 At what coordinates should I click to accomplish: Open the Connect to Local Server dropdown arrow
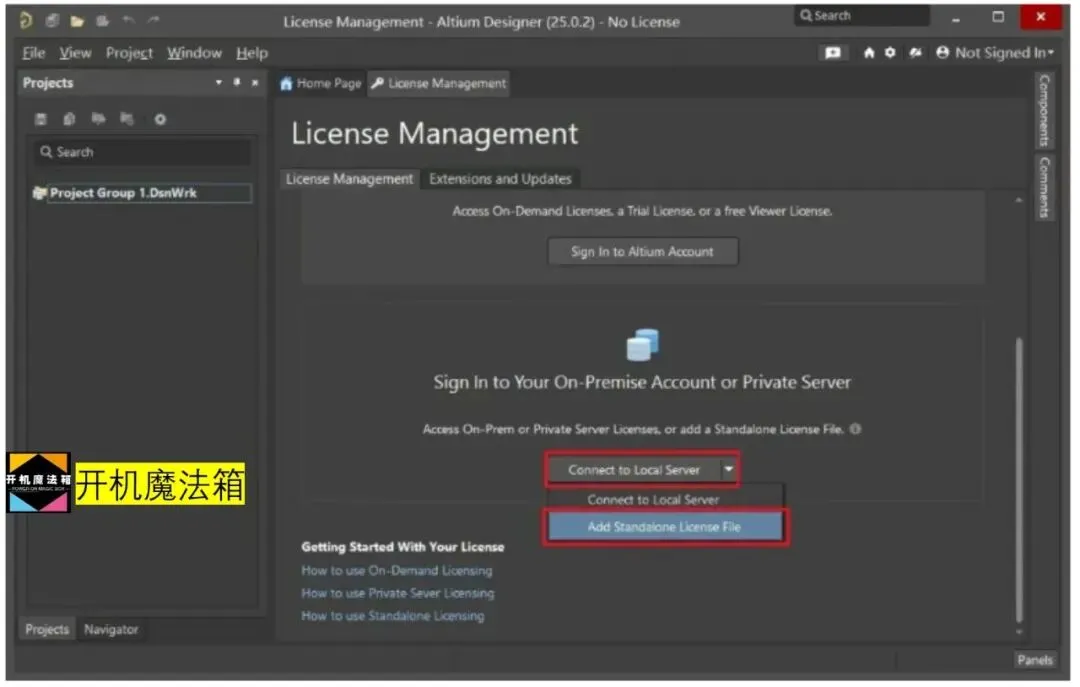[729, 469]
